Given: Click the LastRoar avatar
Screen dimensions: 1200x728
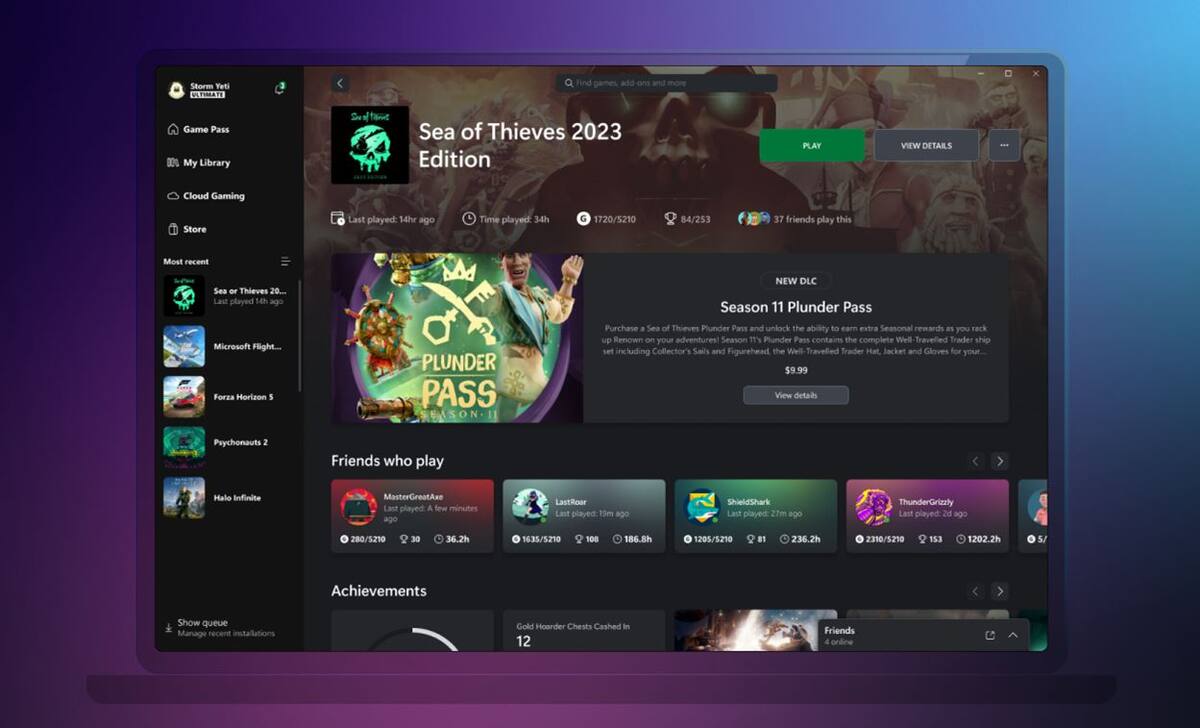Looking at the screenshot, I should (530, 507).
